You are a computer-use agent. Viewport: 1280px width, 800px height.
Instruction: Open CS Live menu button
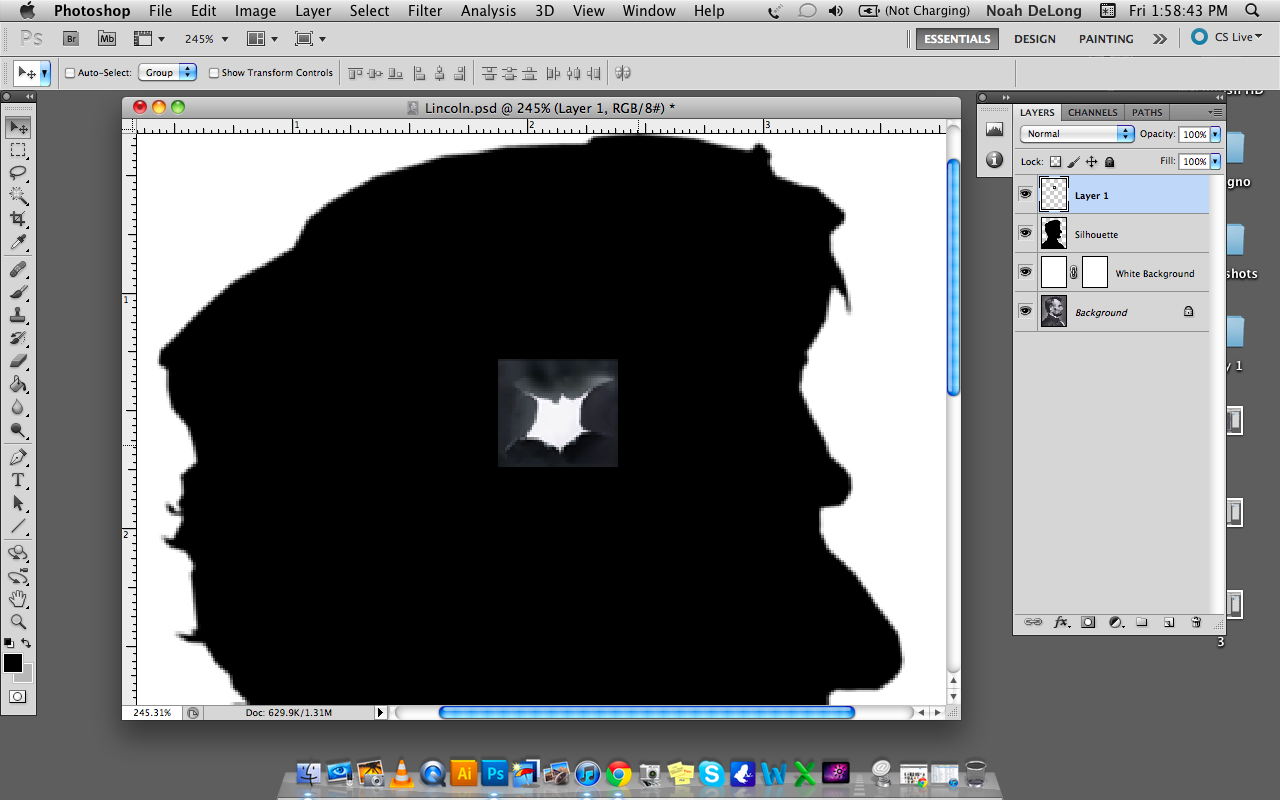tap(1227, 37)
